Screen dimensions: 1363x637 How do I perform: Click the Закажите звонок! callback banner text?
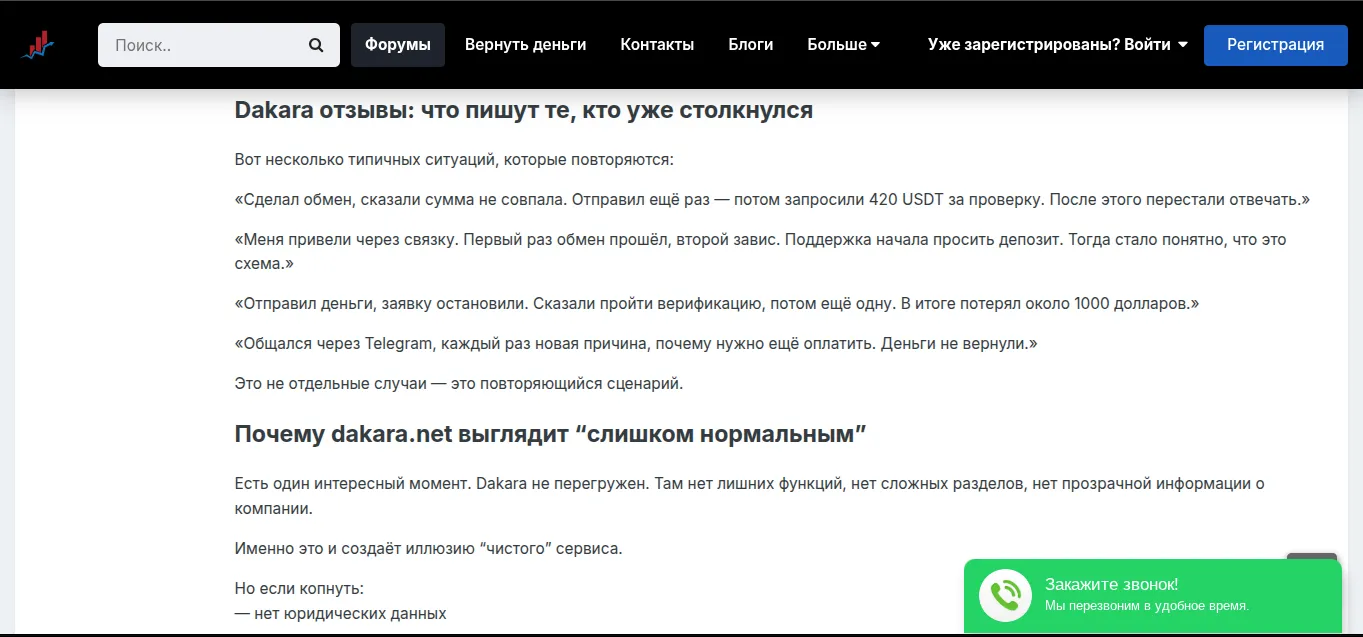pos(1112,584)
